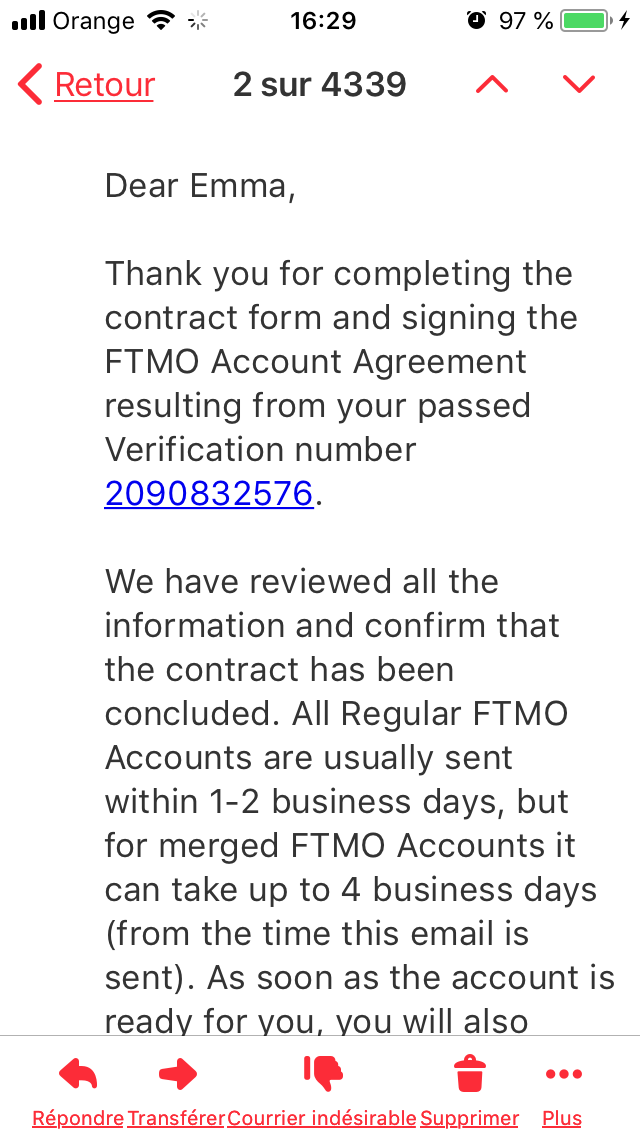Tap the trash can delete icon
The height and width of the screenshot is (1136, 640).
(x=468, y=1074)
